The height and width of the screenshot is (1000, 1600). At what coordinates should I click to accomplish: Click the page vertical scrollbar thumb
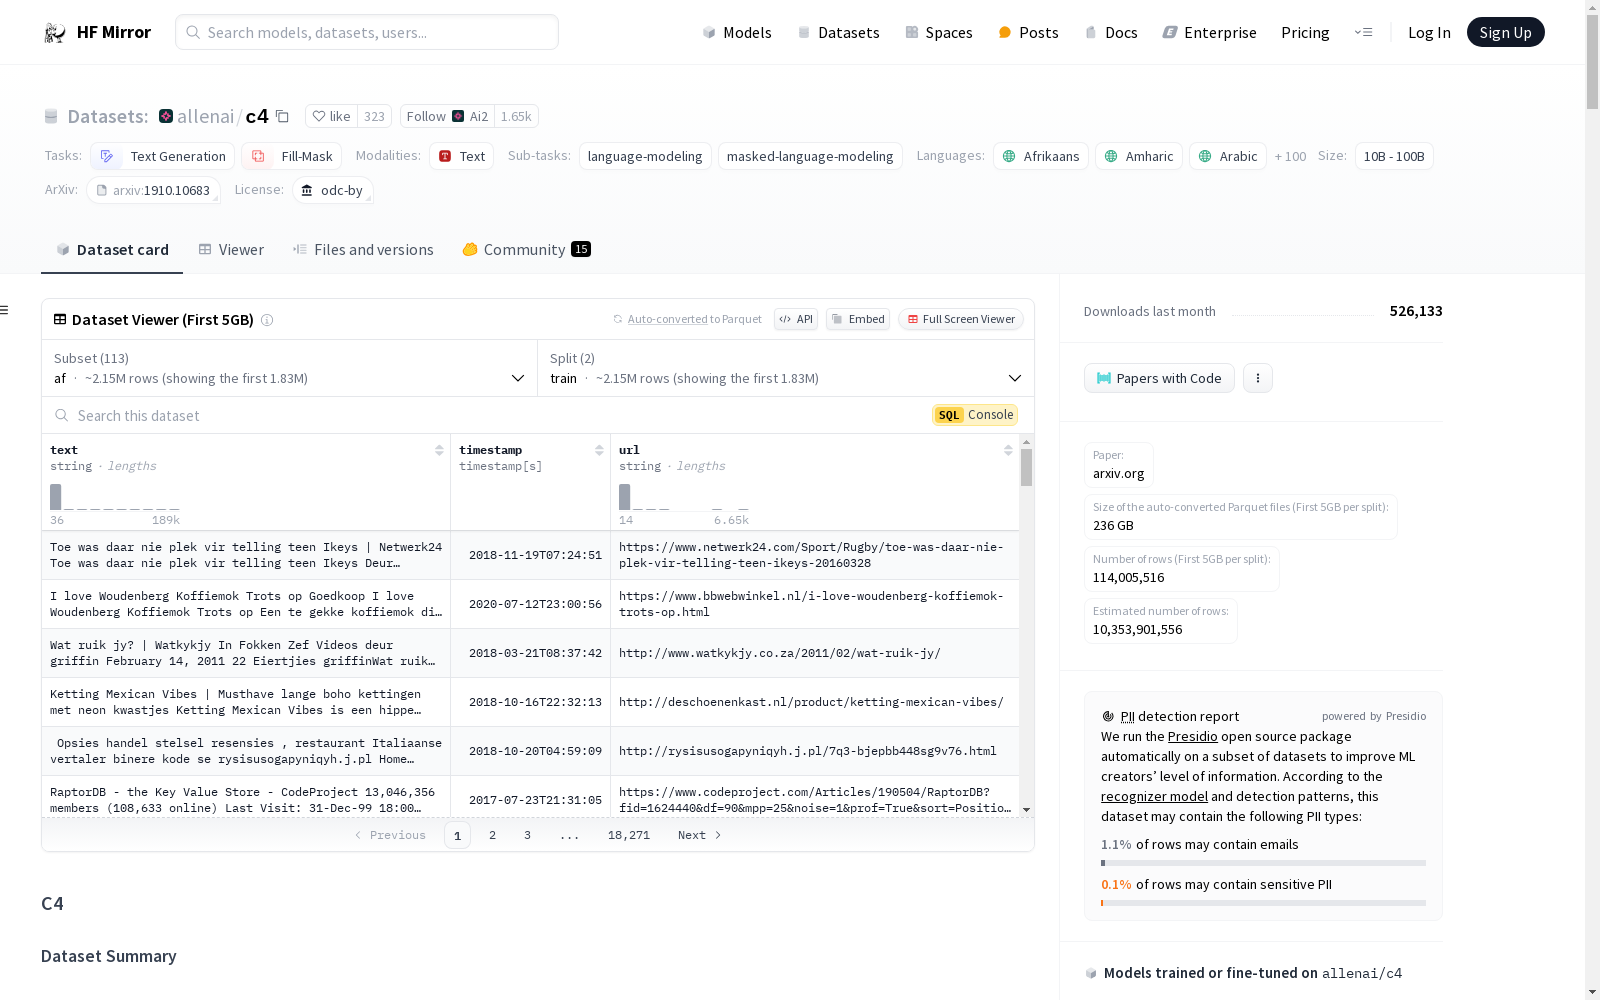[1592, 60]
